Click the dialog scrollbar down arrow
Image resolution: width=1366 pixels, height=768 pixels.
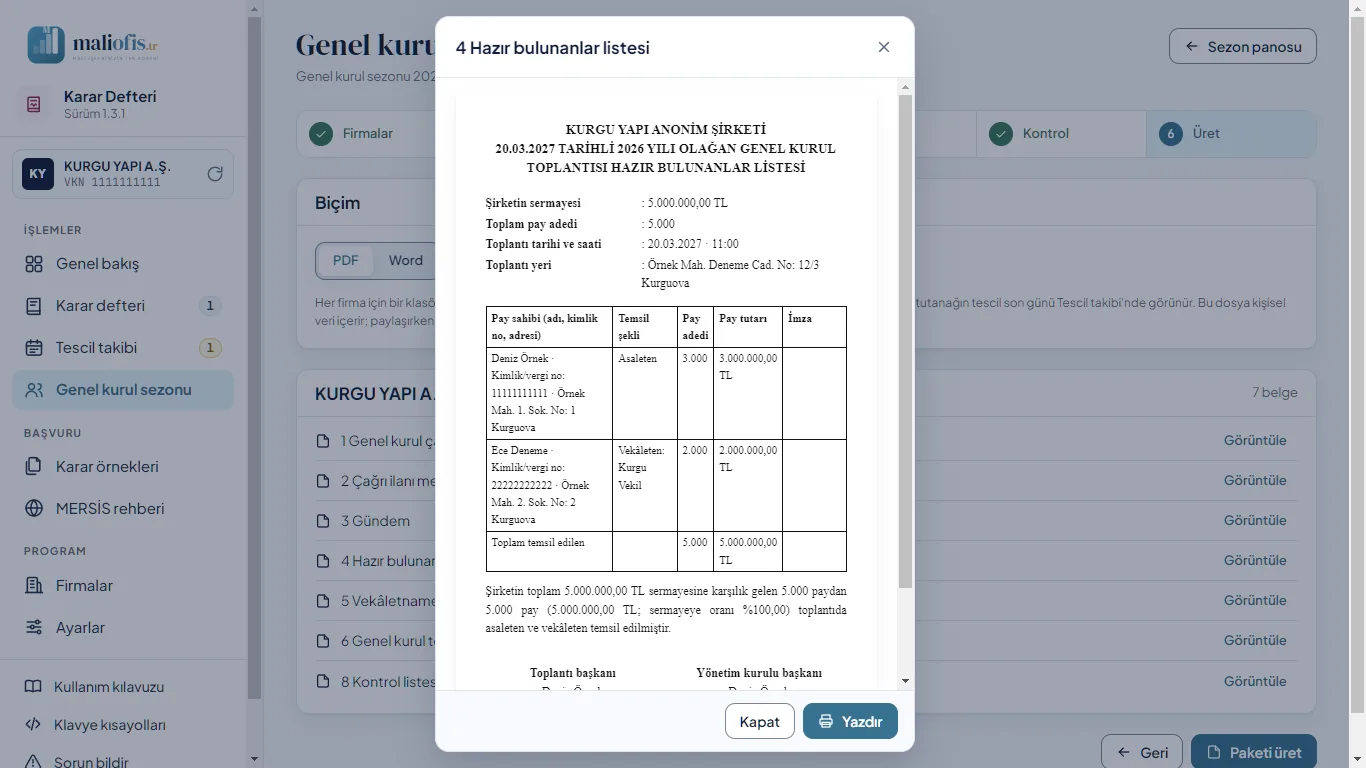click(x=905, y=681)
